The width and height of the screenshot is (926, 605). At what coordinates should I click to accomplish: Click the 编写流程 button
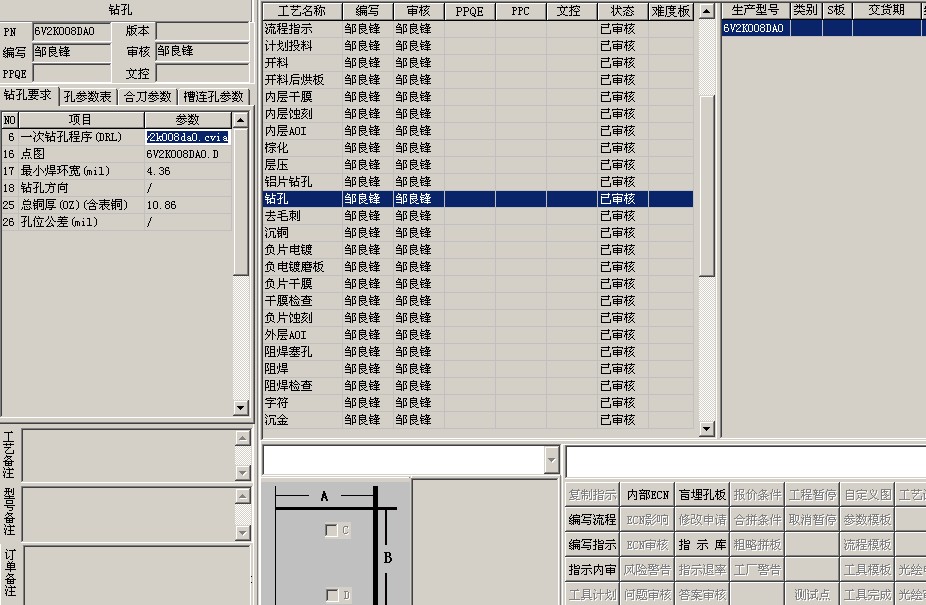[592, 519]
